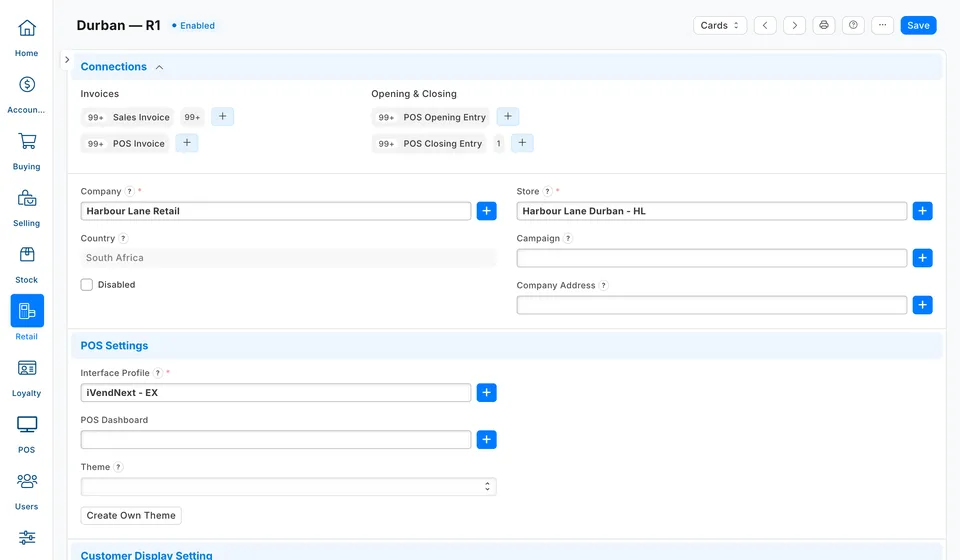The width and height of the screenshot is (960, 560).
Task: Show help tooltip for Country label
Action: coord(123,238)
